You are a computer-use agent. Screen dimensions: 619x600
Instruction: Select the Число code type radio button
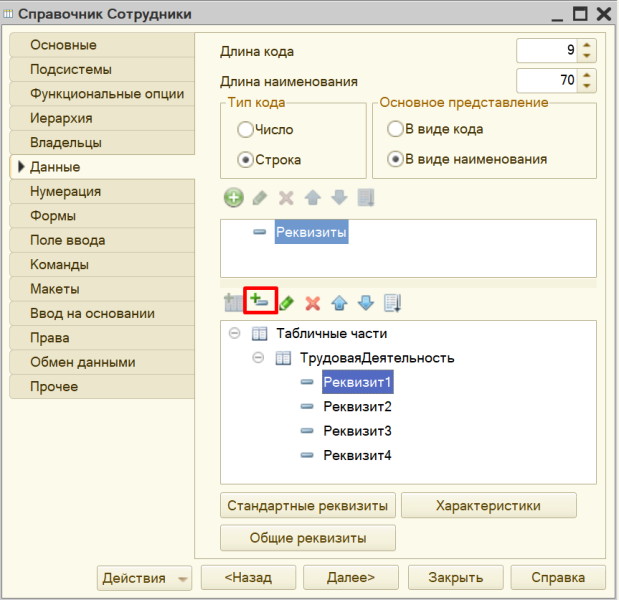[245, 130]
